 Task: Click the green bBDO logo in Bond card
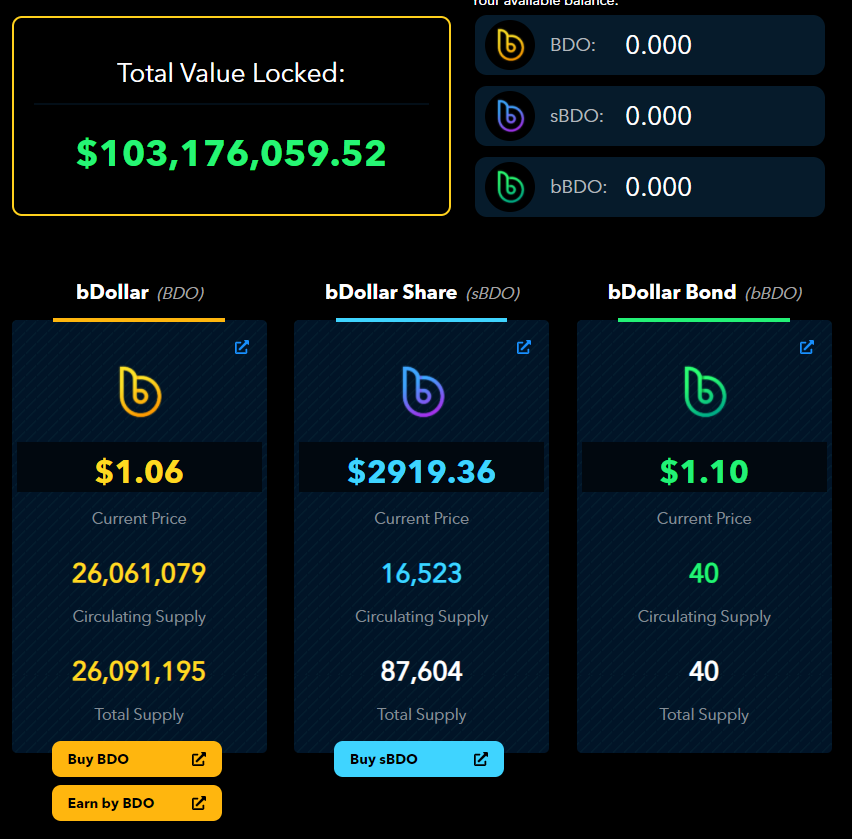705,392
